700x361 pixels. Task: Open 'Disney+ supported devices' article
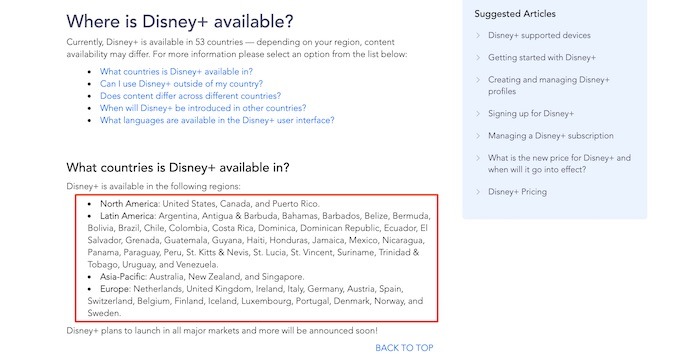click(539, 35)
